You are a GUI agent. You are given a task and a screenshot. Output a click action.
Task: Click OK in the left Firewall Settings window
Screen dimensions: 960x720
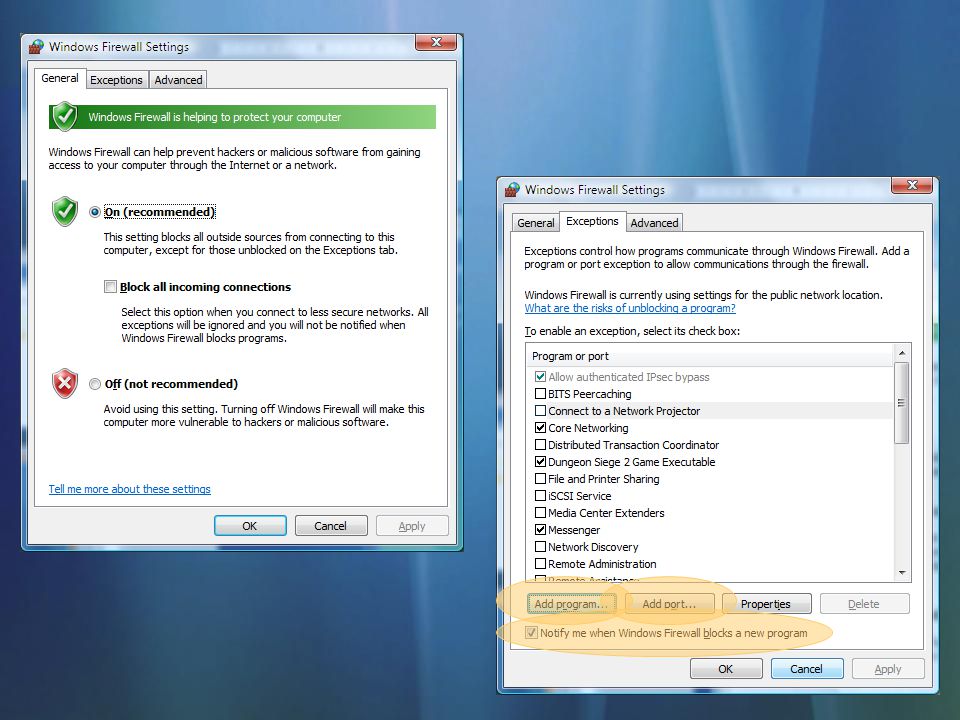click(250, 526)
